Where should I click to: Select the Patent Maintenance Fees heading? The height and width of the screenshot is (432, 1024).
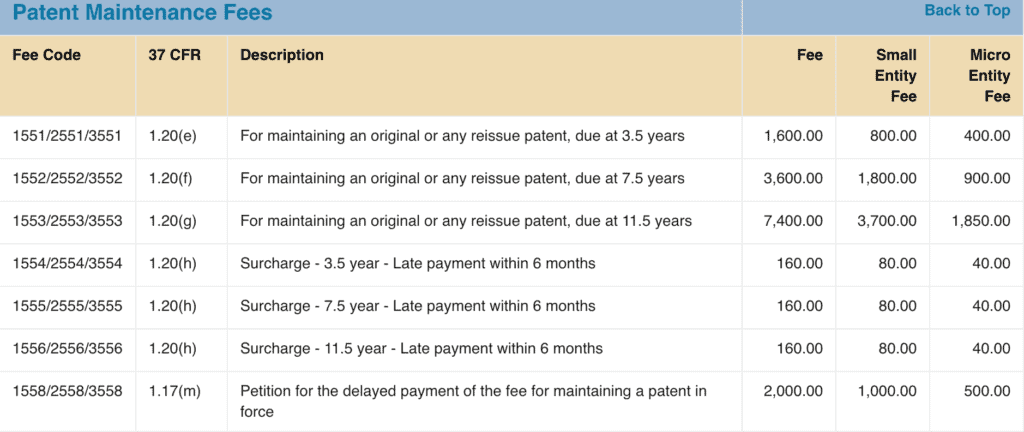coord(142,12)
